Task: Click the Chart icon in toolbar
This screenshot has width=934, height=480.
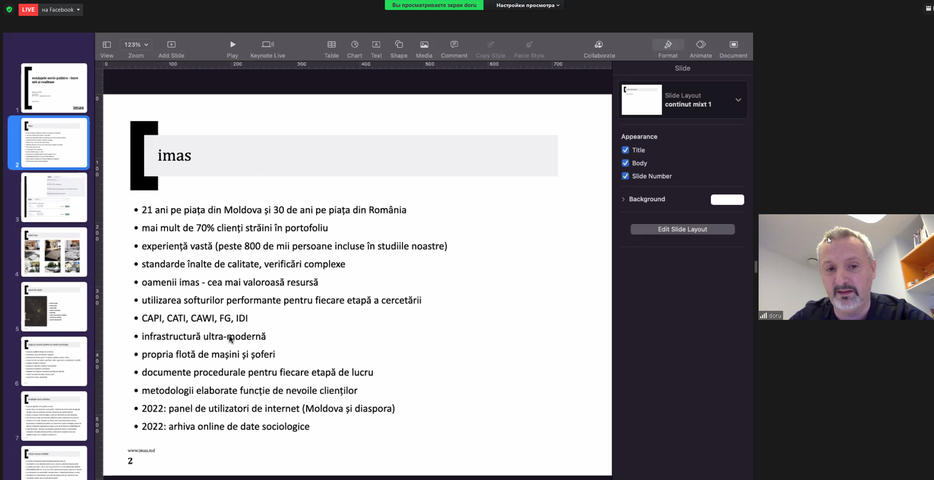Action: [354, 45]
